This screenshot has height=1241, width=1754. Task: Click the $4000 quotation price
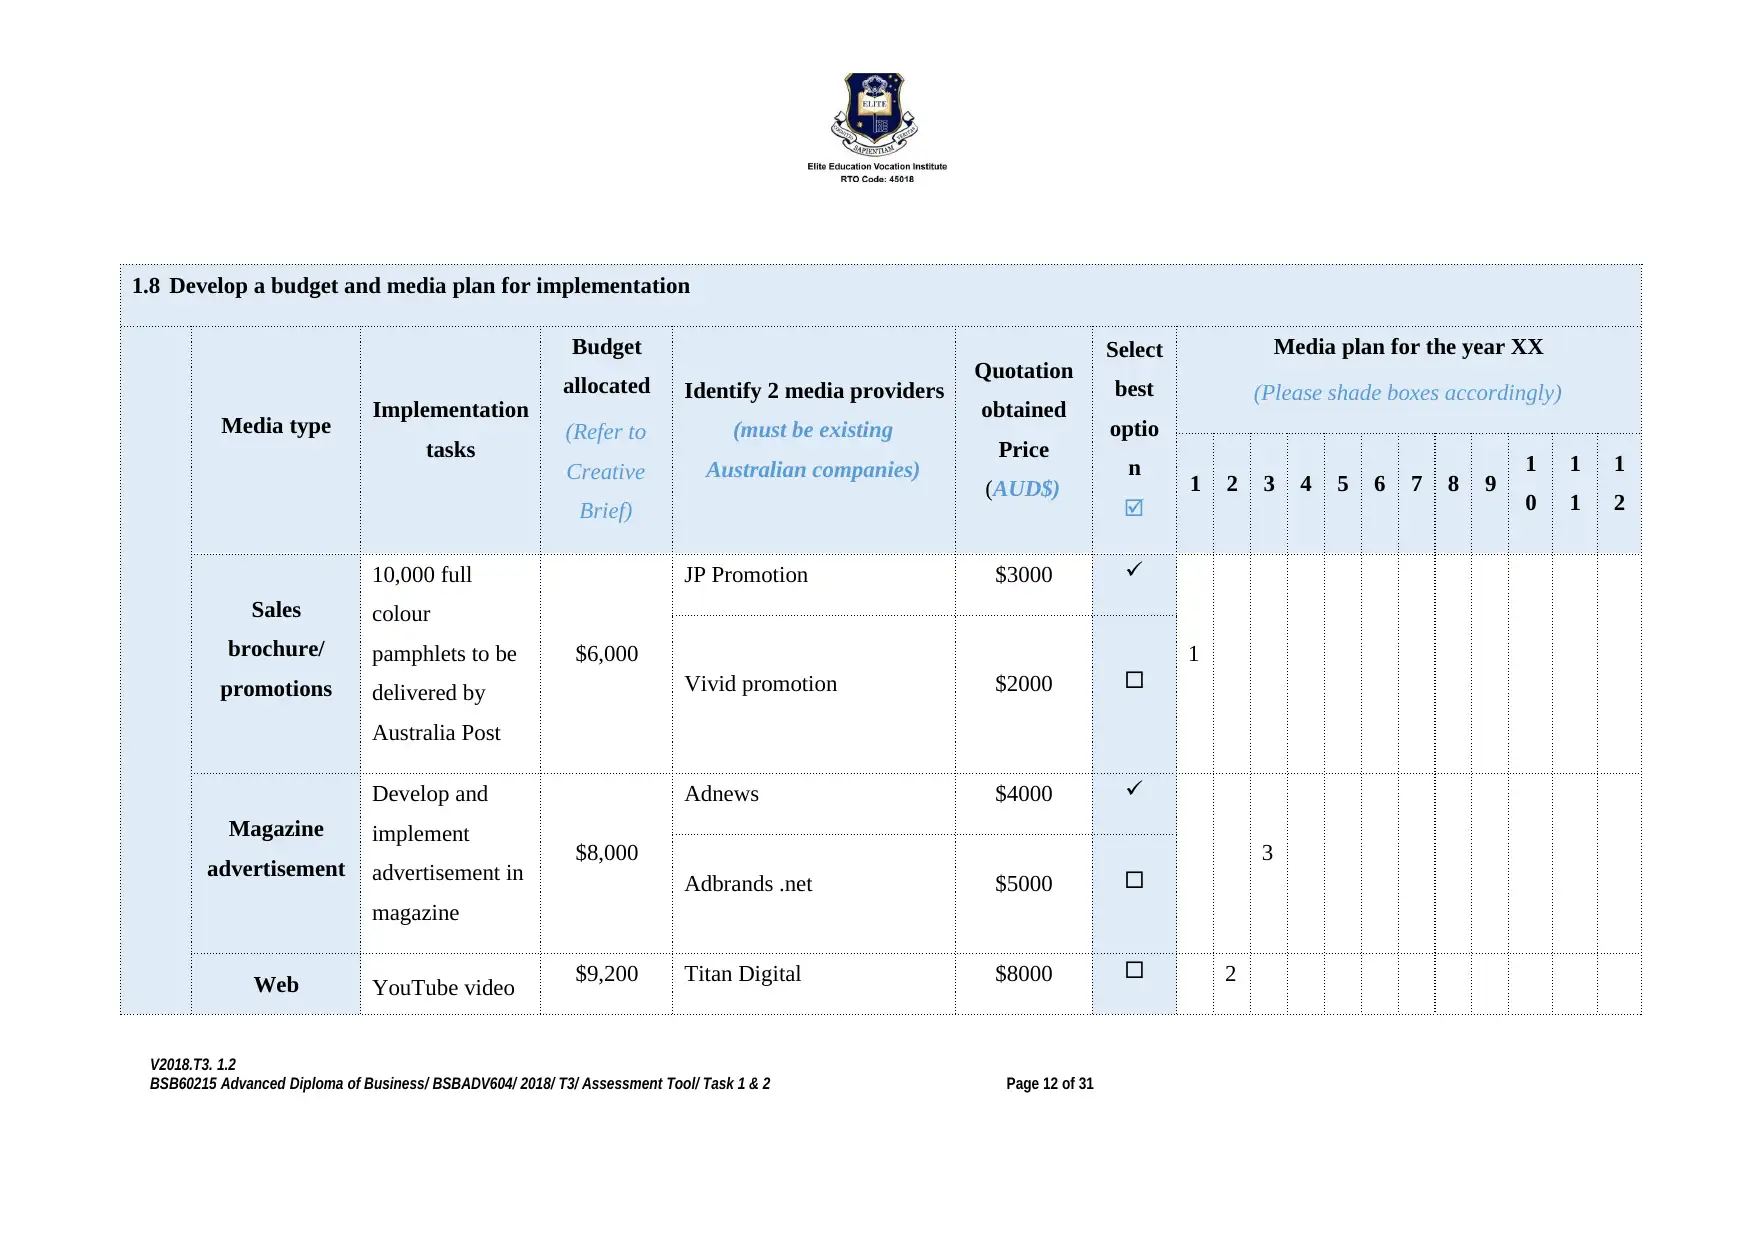click(1023, 794)
